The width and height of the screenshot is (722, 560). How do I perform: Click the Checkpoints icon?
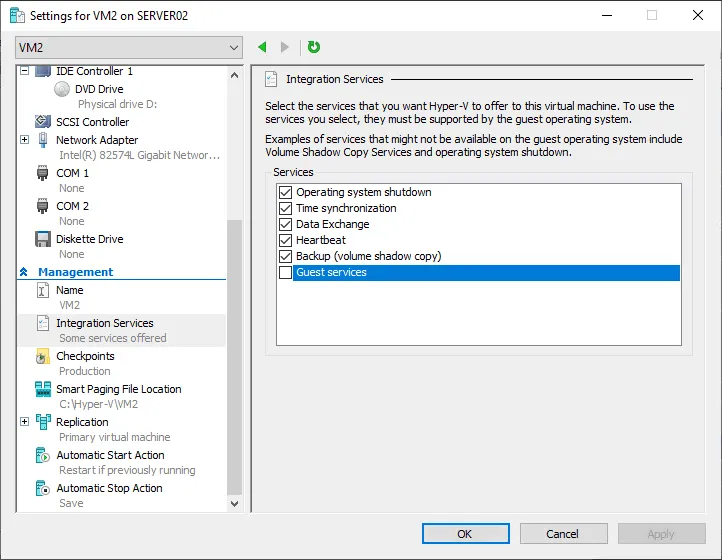pyautogui.click(x=43, y=356)
